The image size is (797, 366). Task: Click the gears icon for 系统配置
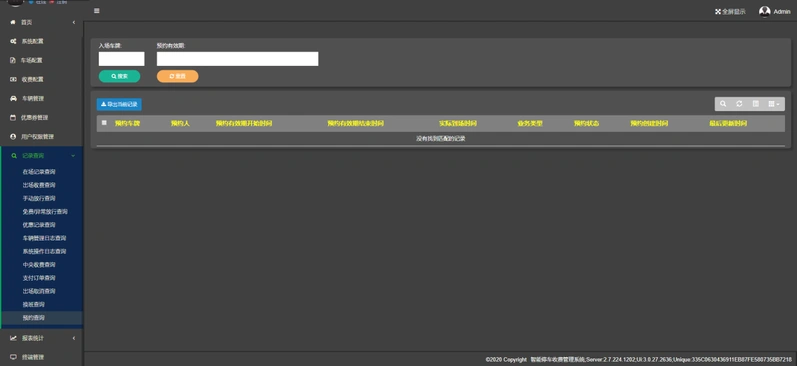click(x=13, y=41)
